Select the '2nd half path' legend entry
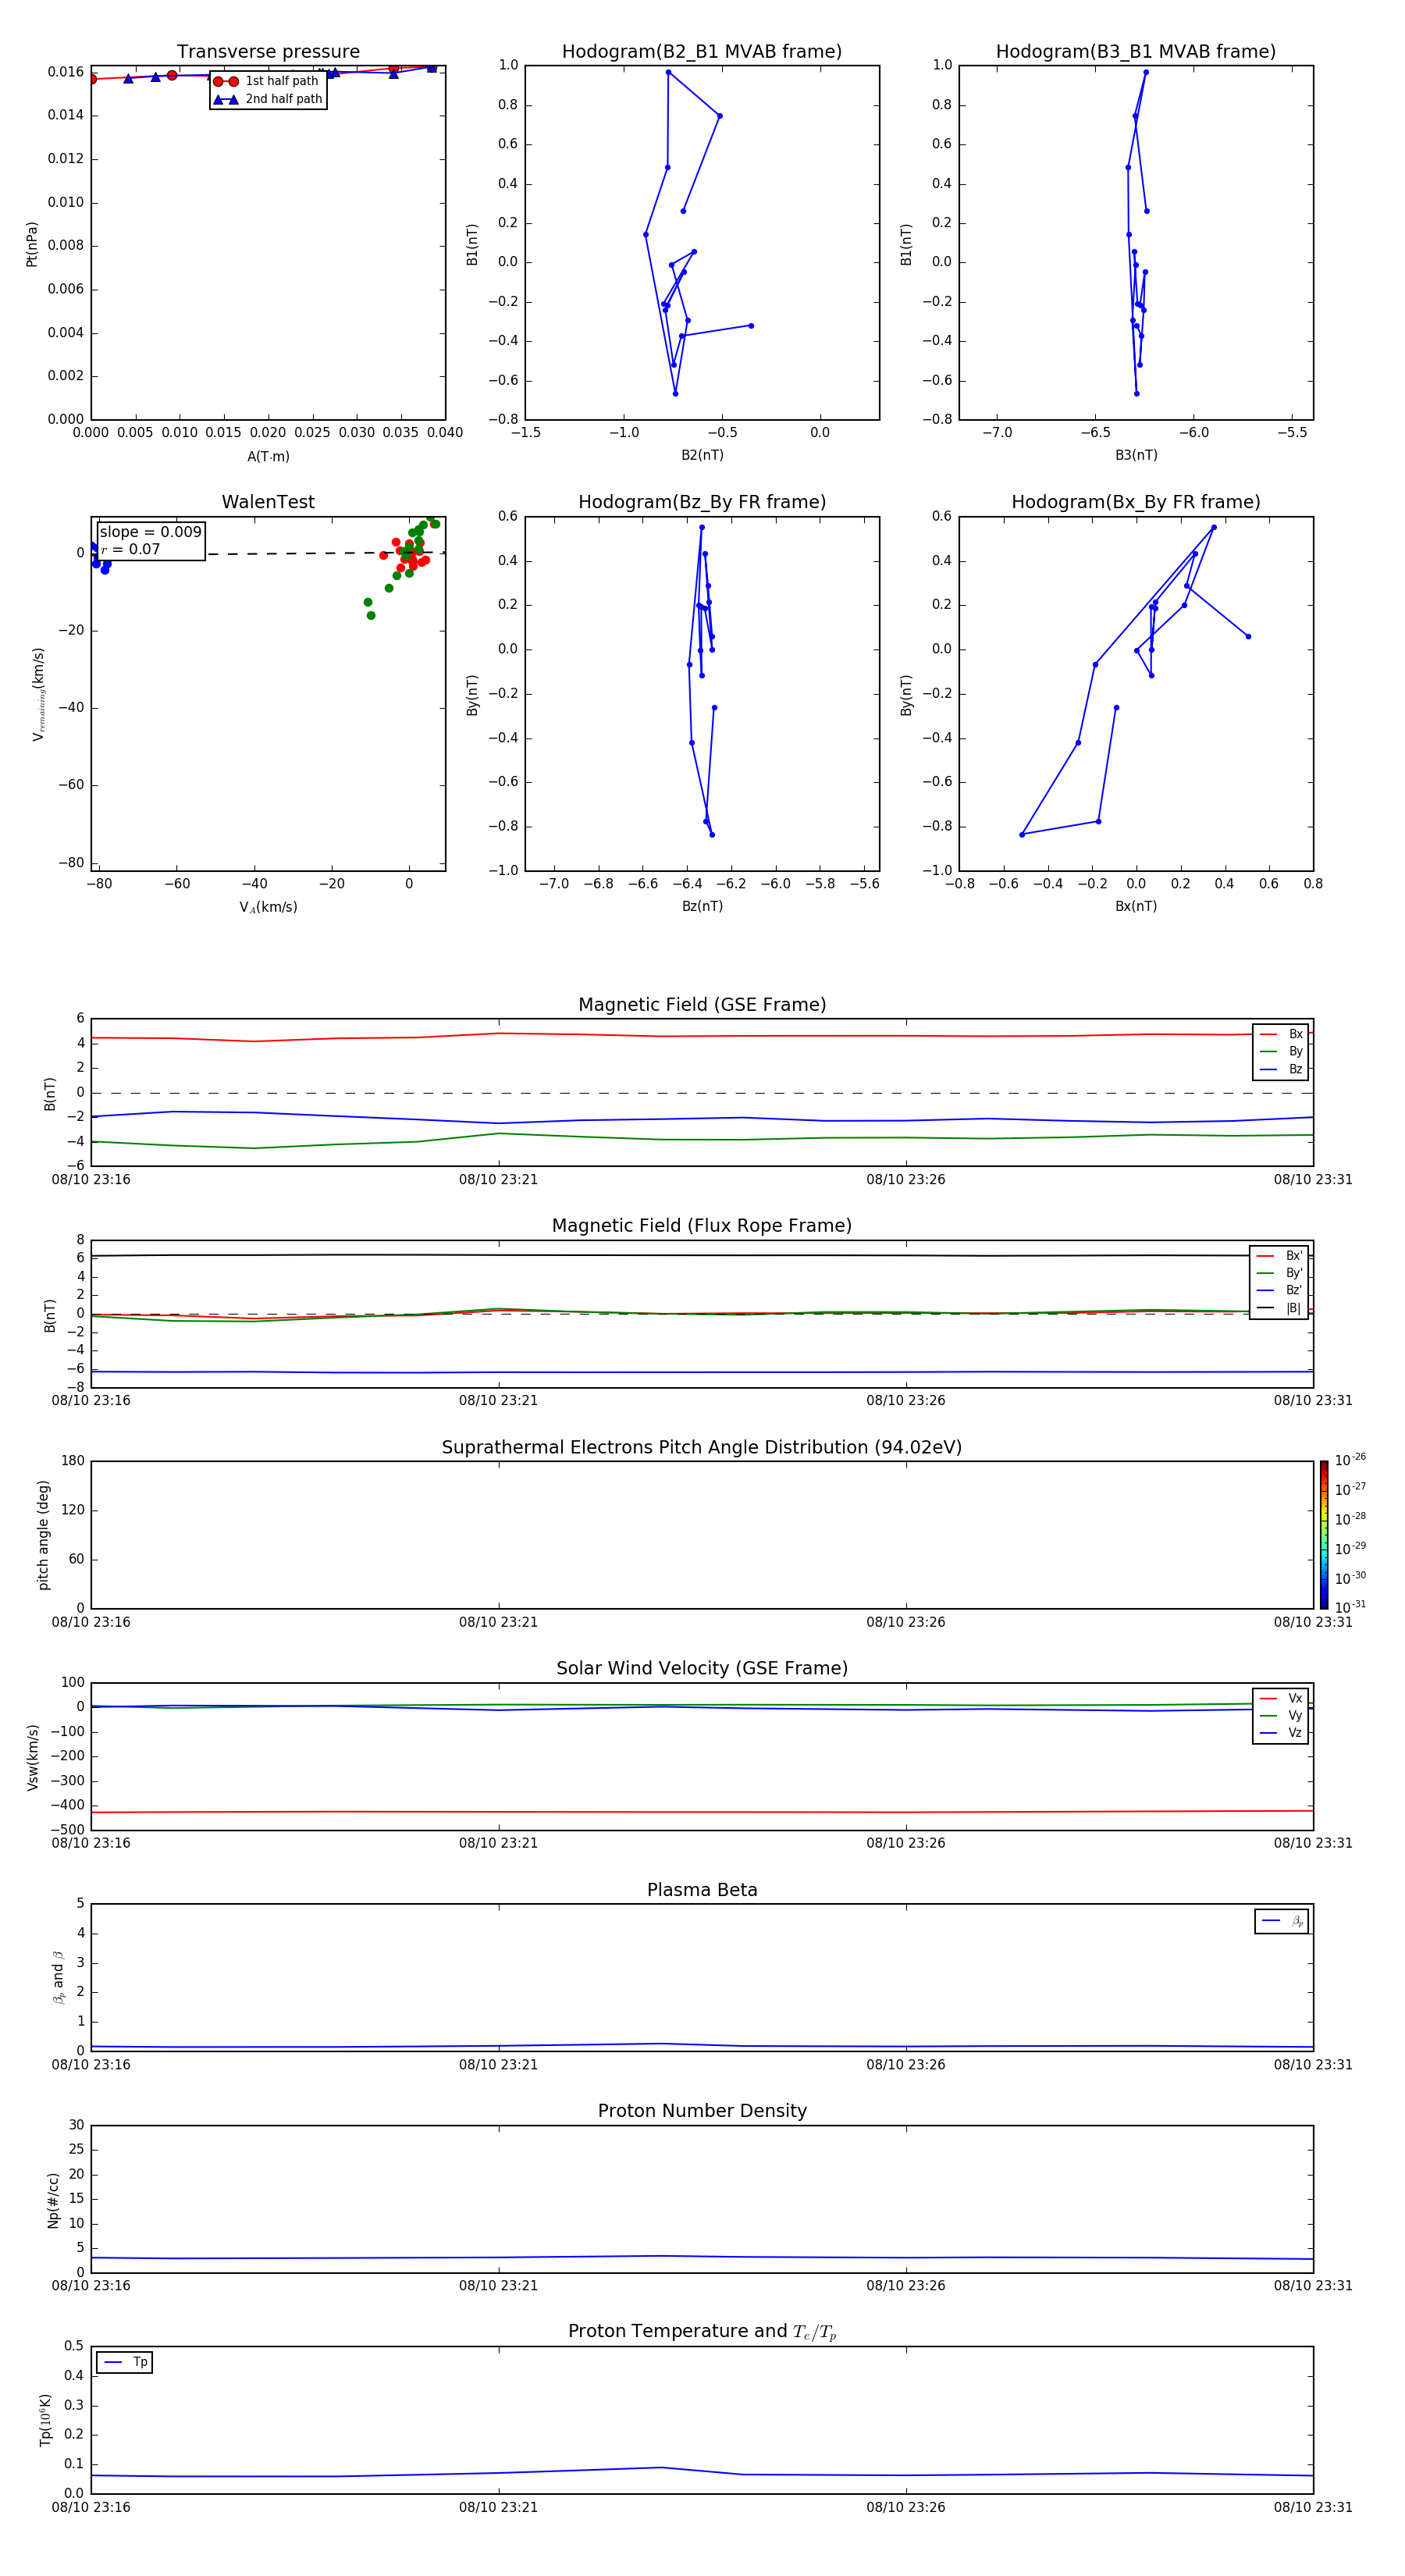The image size is (1405, 2576). (268, 99)
